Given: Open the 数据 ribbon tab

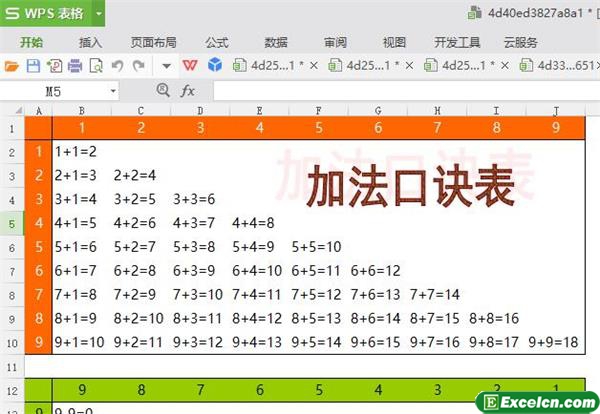Looking at the screenshot, I should tap(276, 42).
